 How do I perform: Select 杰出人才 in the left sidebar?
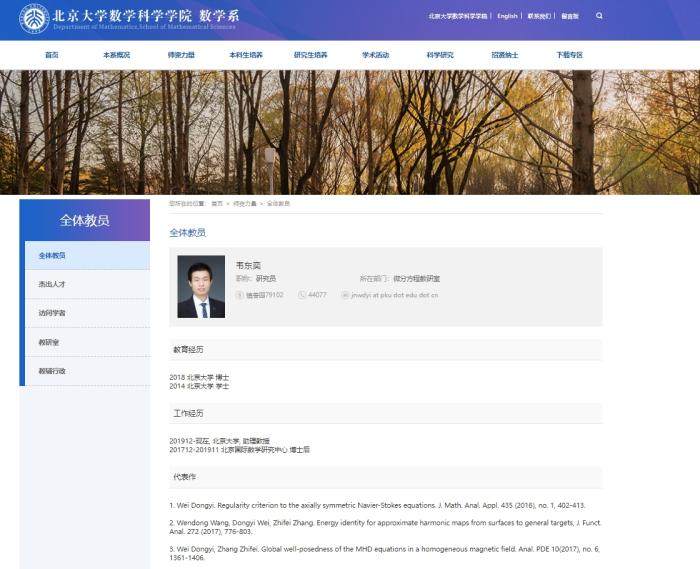[x=52, y=284]
